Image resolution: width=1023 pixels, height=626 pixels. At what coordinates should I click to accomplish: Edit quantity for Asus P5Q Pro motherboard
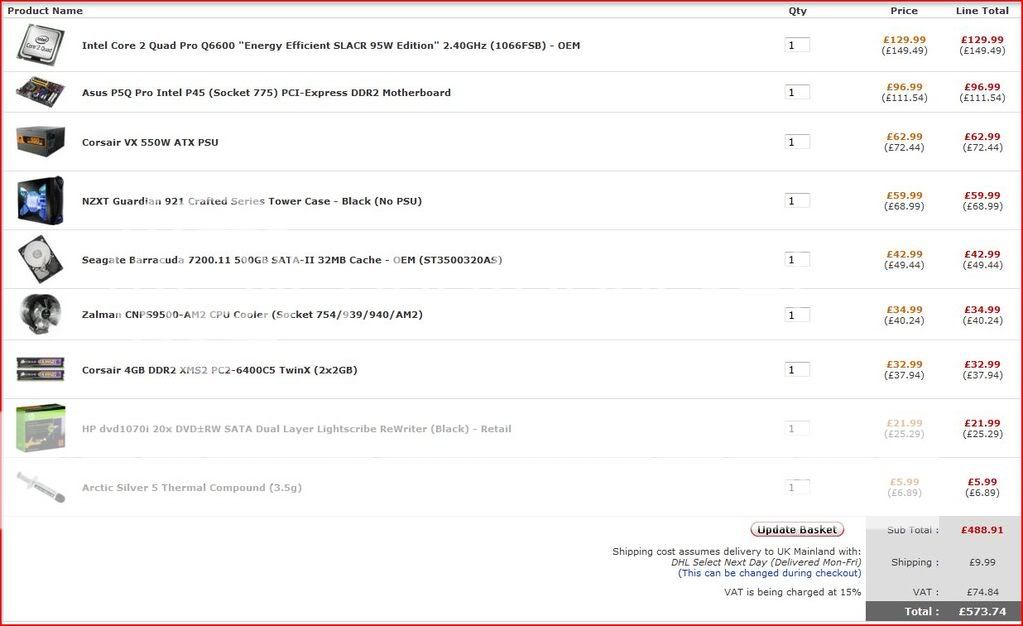pos(797,92)
